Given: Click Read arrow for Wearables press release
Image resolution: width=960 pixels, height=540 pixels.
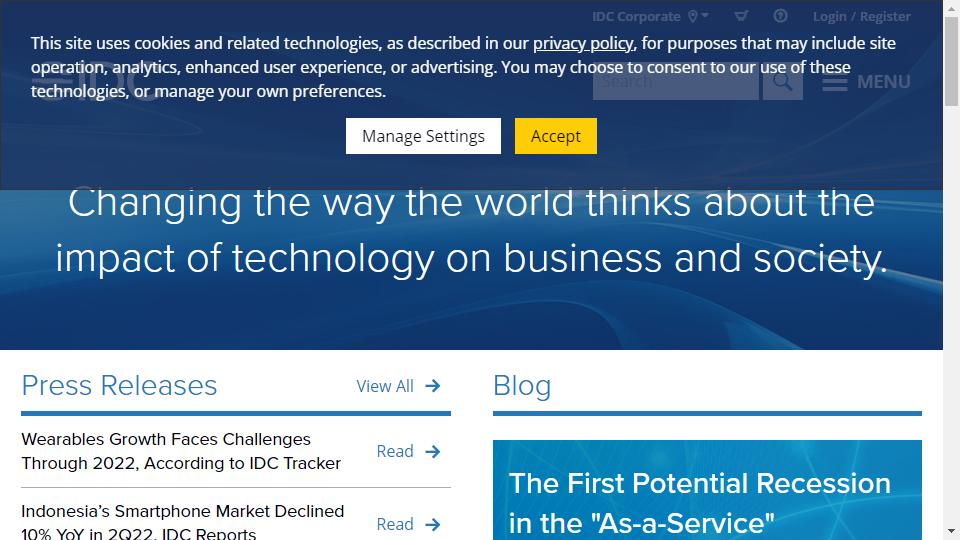Looking at the screenshot, I should 433,452.
